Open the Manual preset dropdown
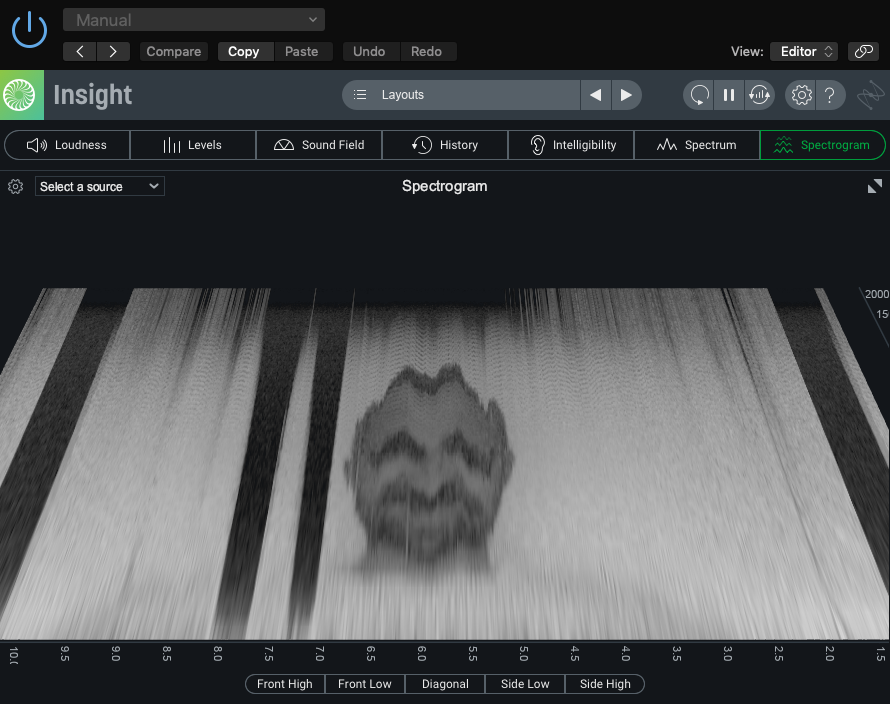The width and height of the screenshot is (890, 704). [194, 20]
